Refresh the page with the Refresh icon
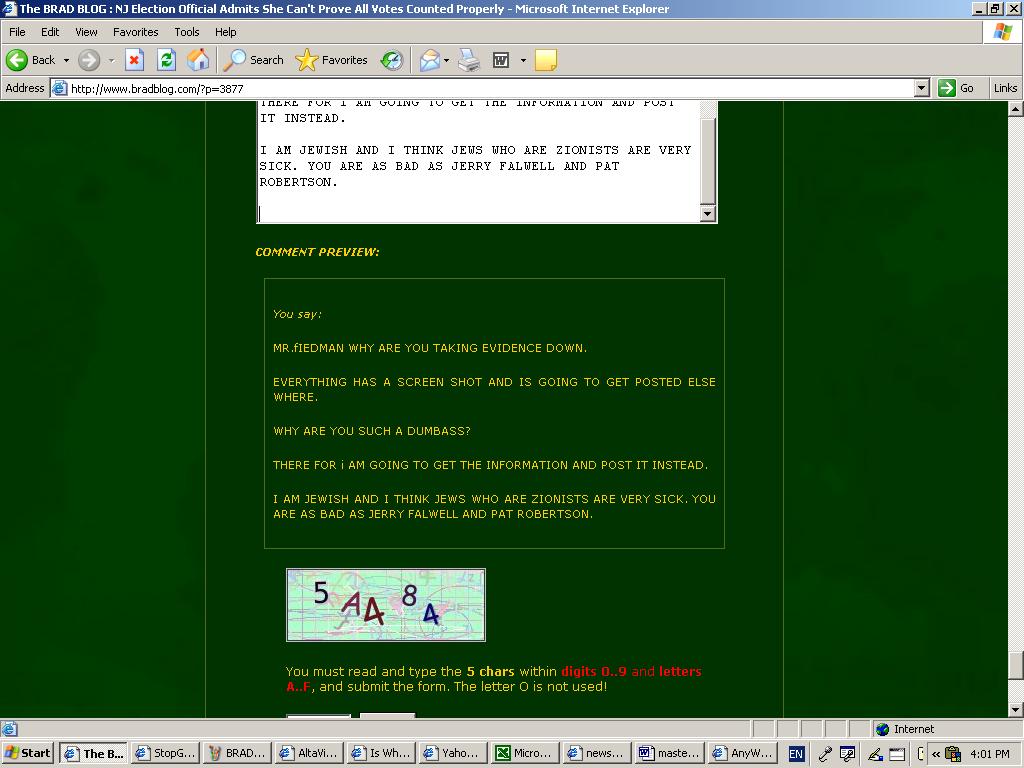This screenshot has width=1024, height=768. 166,60
